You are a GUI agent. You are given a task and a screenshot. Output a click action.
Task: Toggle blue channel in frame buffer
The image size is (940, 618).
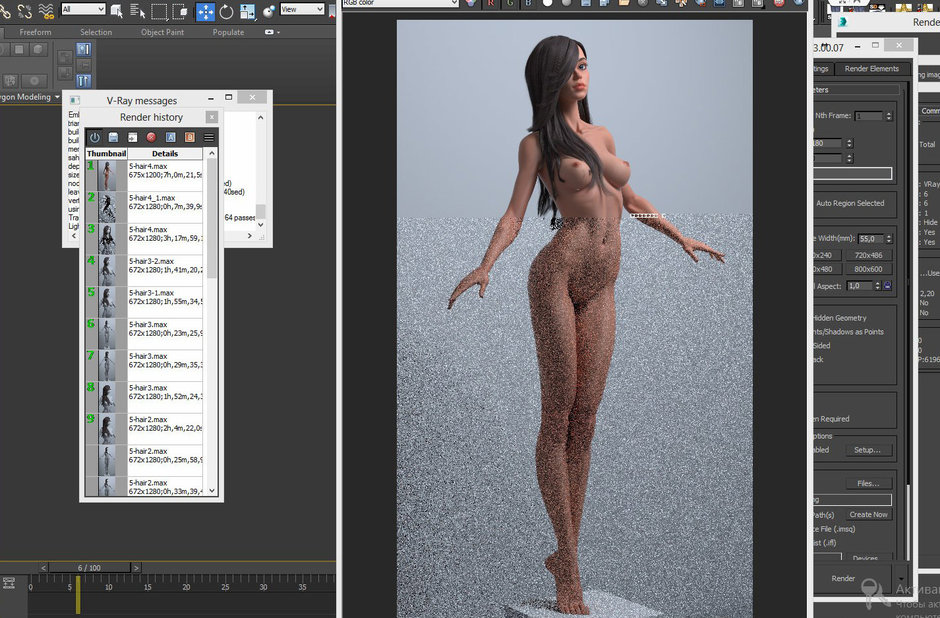pyautogui.click(x=528, y=3)
